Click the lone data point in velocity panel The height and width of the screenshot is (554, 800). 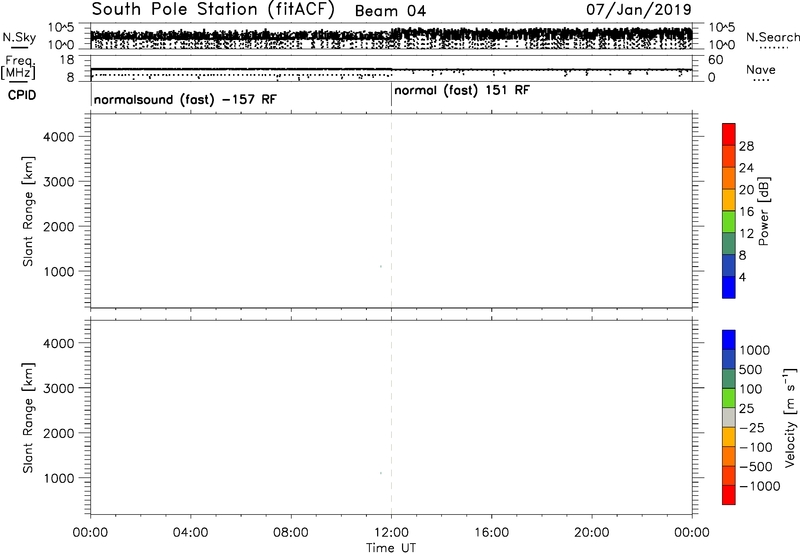coord(381,473)
